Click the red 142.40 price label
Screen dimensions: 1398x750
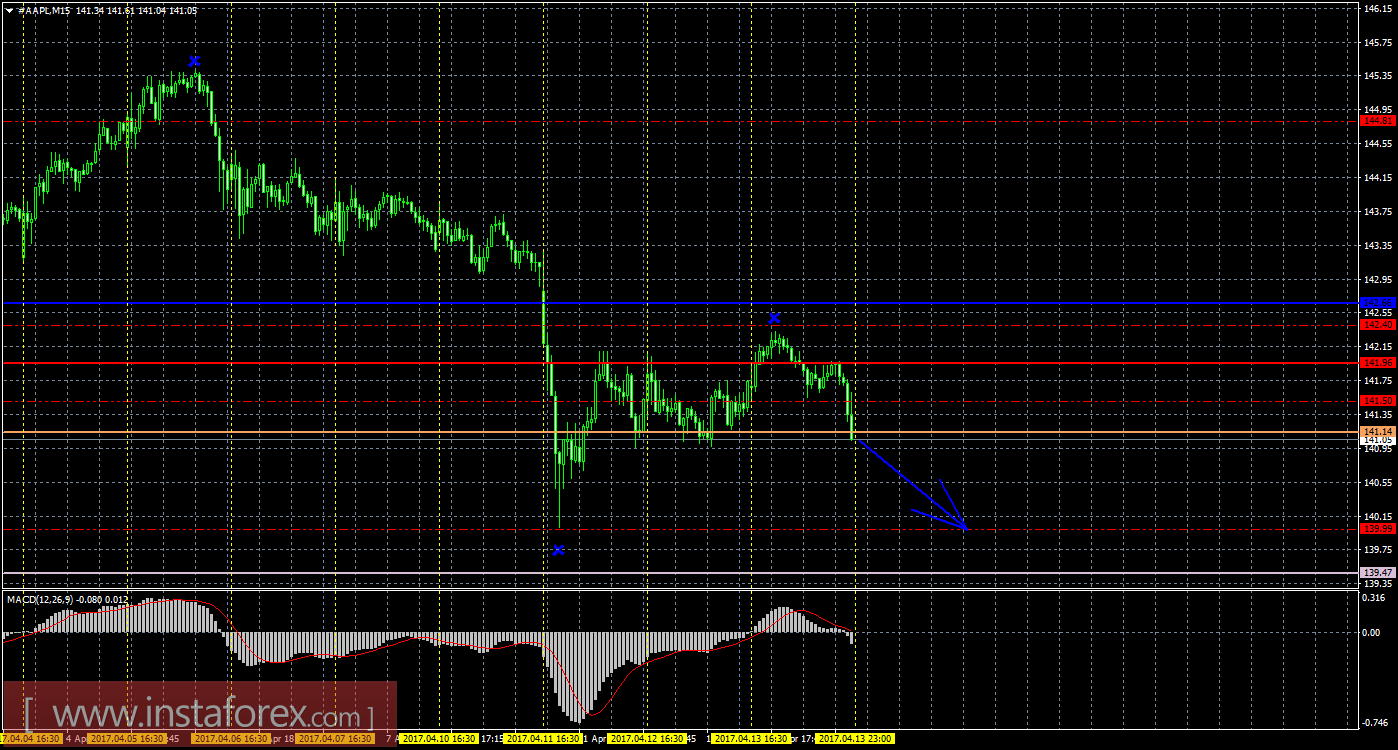tap(1377, 324)
